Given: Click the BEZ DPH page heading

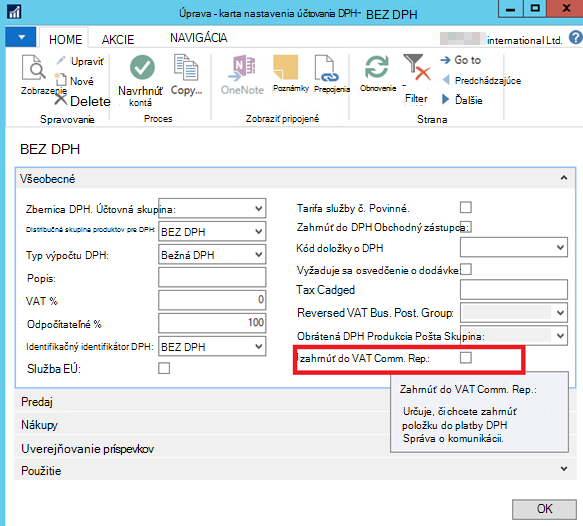Looking at the screenshot, I should pos(50,149).
